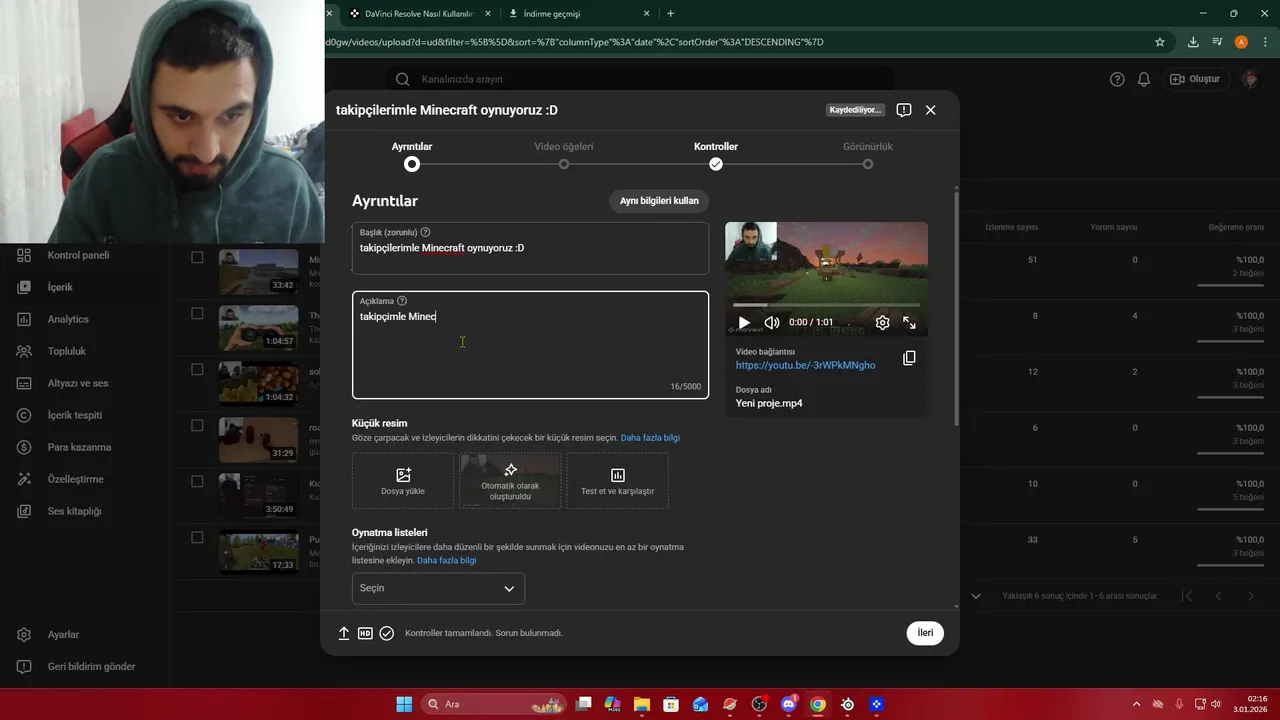Open YouTube Studio help icon
Image resolution: width=1280 pixels, height=720 pixels.
click(x=1117, y=79)
